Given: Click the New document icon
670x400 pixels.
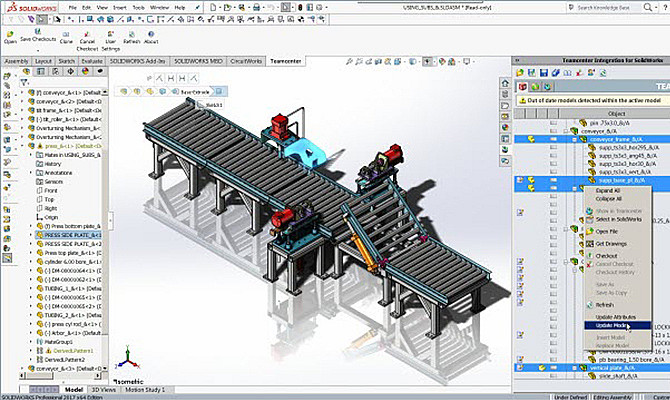Looking at the screenshot, I should pos(213,7).
